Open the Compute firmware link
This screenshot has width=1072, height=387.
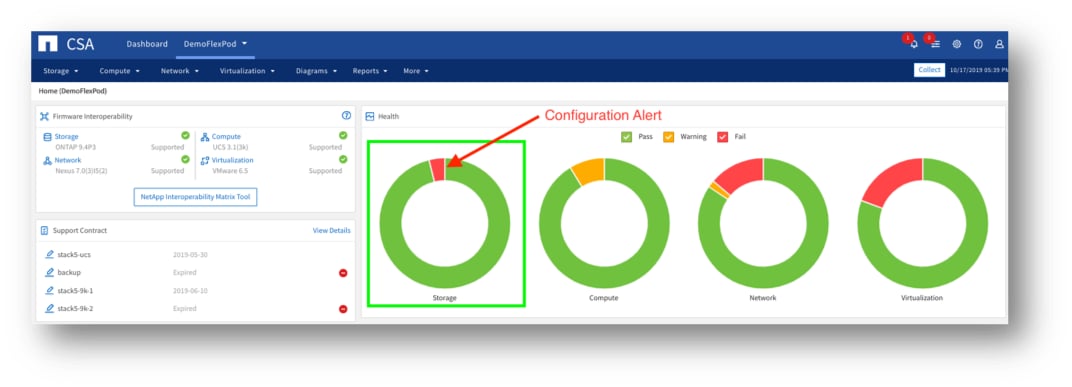226,137
